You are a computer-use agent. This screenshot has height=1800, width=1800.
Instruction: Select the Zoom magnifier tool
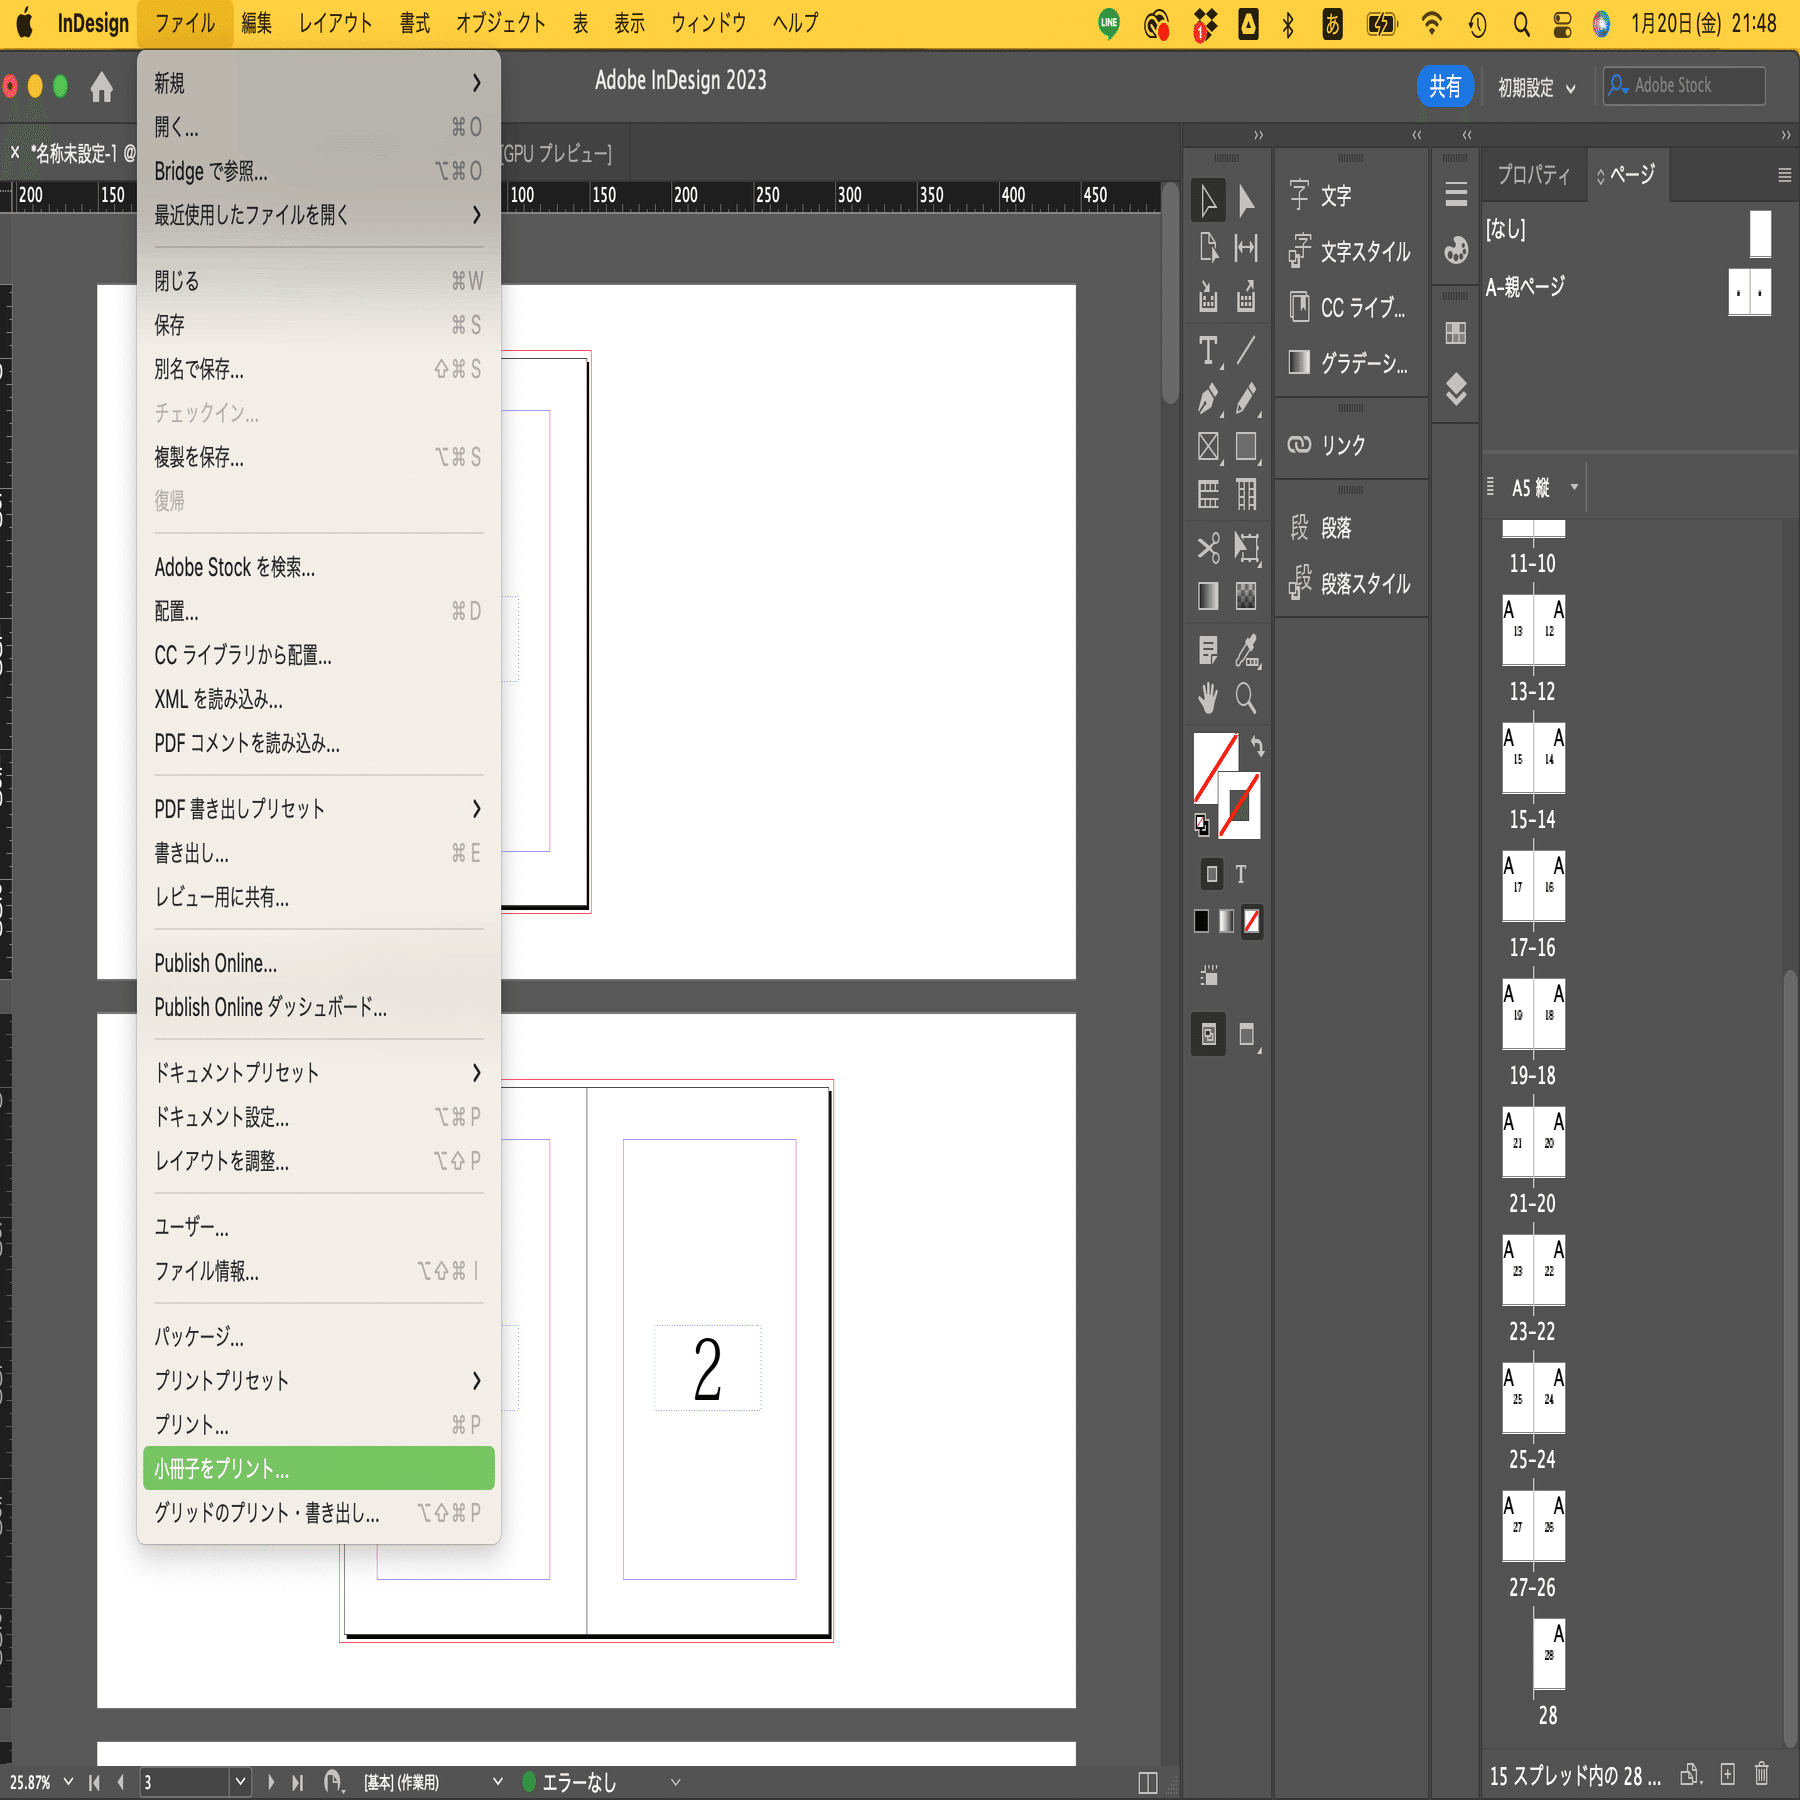[1246, 697]
